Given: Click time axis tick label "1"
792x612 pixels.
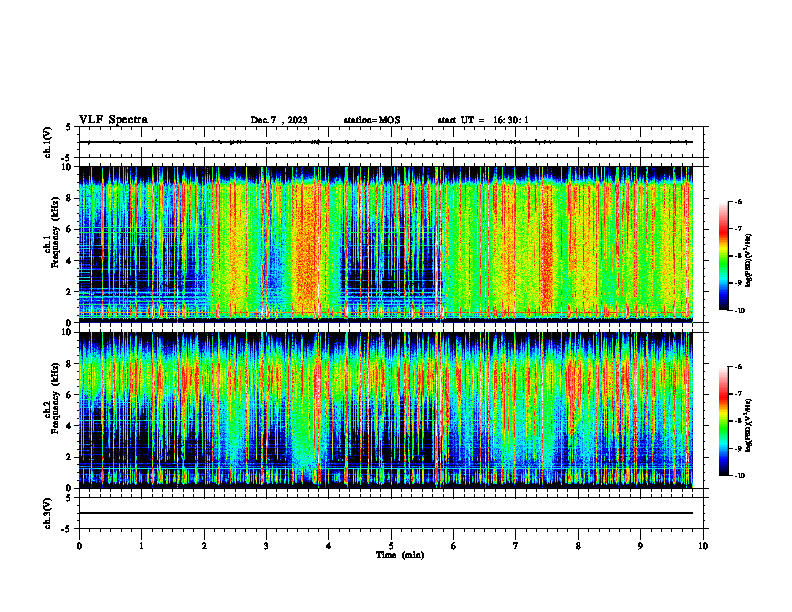Looking at the screenshot, I should click(x=141, y=546).
